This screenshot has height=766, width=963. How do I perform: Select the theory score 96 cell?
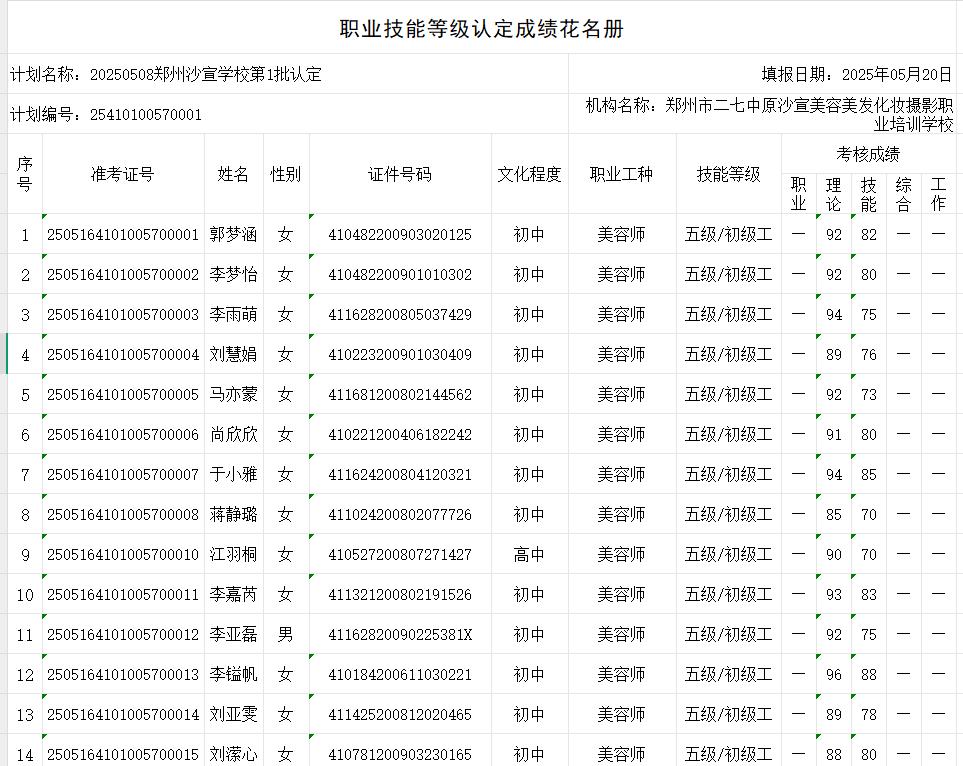pos(834,675)
